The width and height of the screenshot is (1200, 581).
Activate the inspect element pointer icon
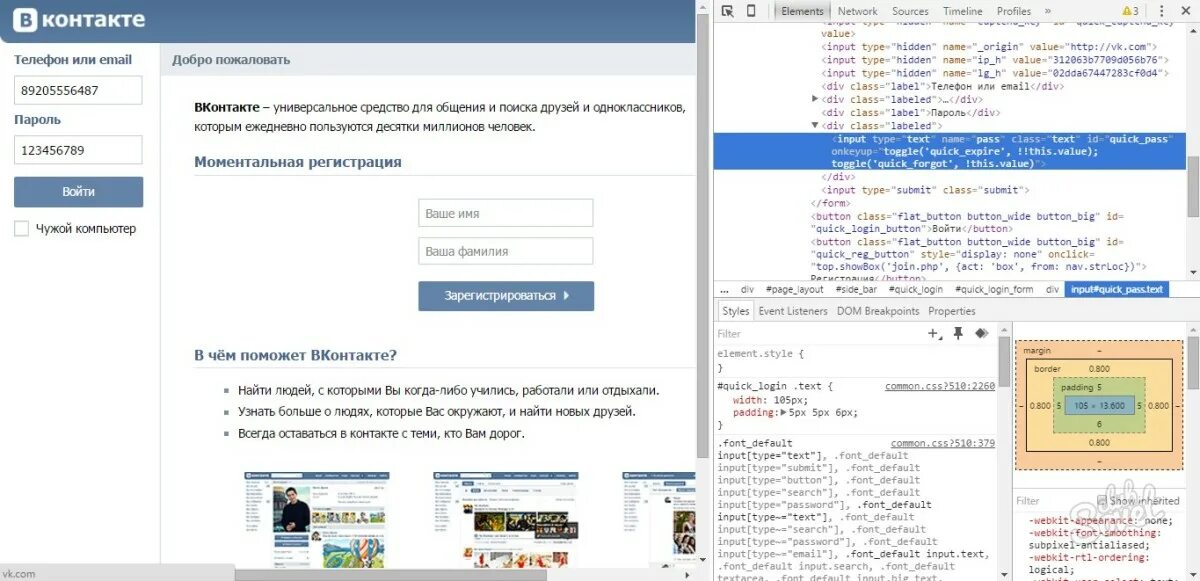[x=728, y=11]
